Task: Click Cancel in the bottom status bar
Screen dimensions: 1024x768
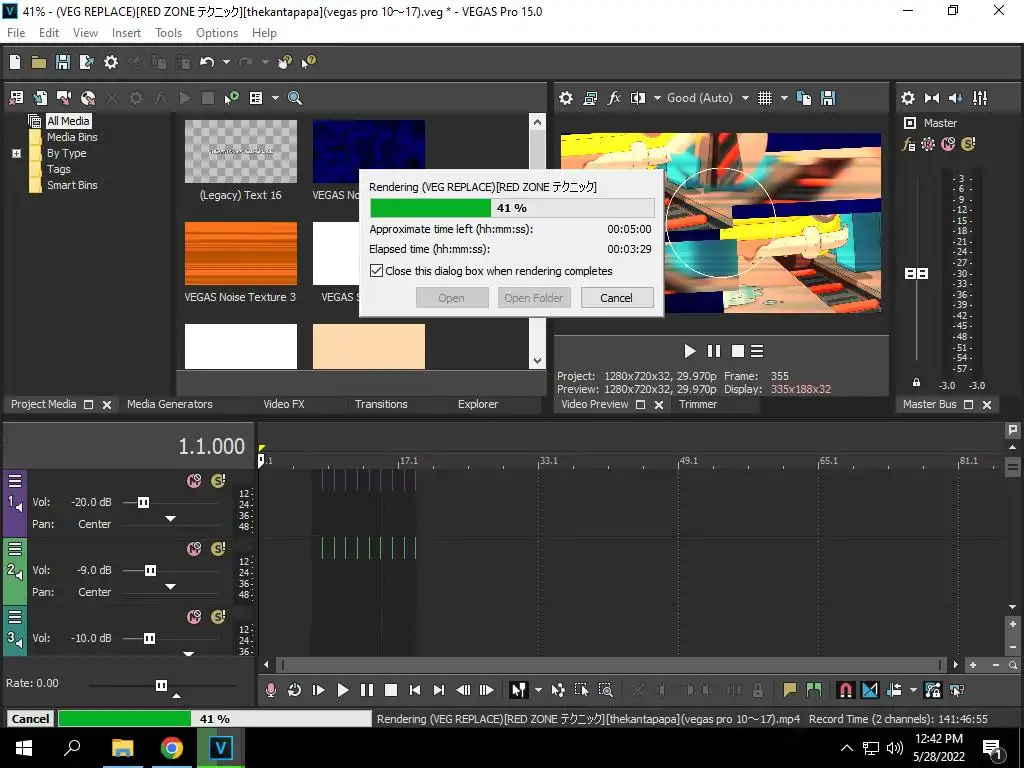Action: click(30, 718)
